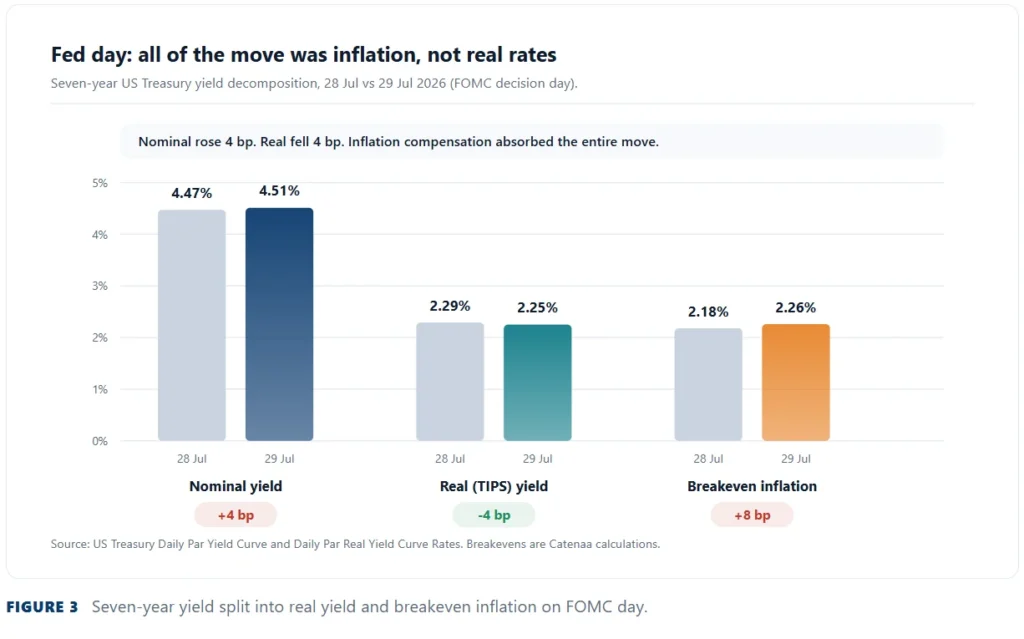Click the teal 29 Jul real yield bar
The width and height of the screenshot is (1024, 639).
tap(537, 383)
